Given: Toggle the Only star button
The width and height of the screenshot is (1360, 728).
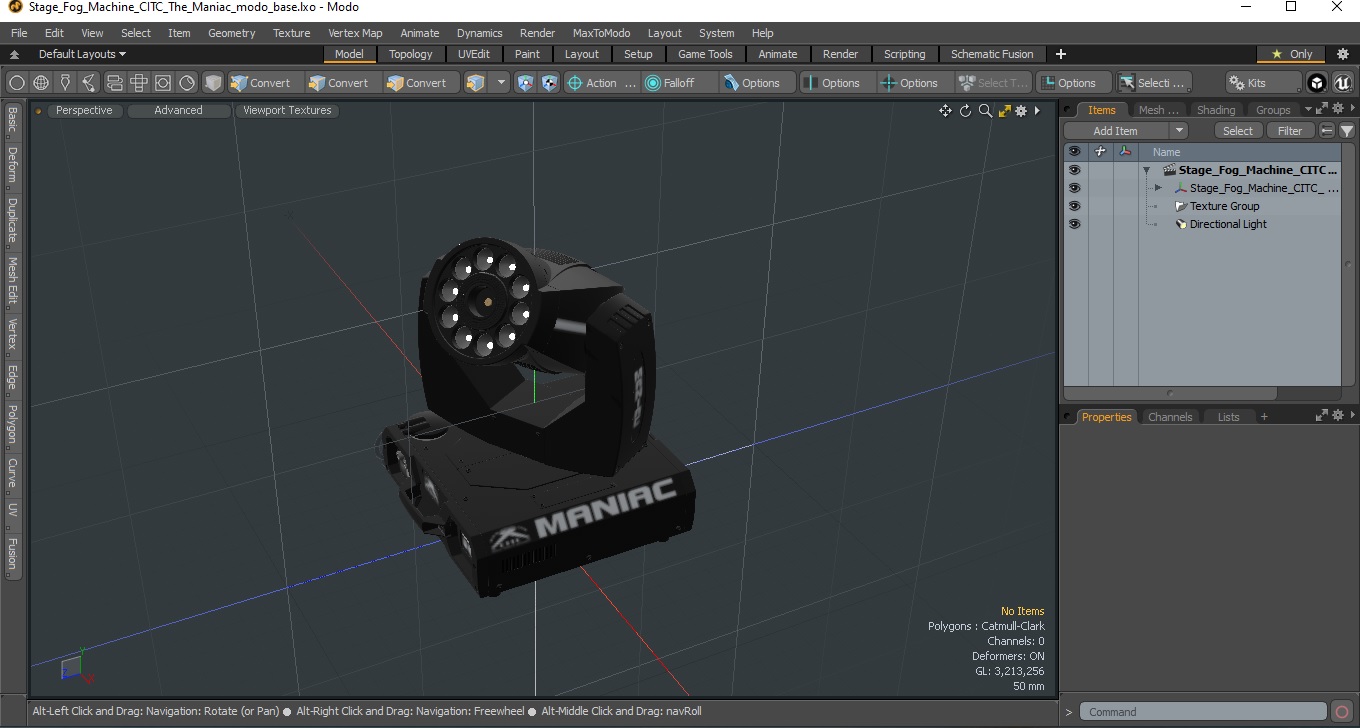Looking at the screenshot, I should 1291,54.
